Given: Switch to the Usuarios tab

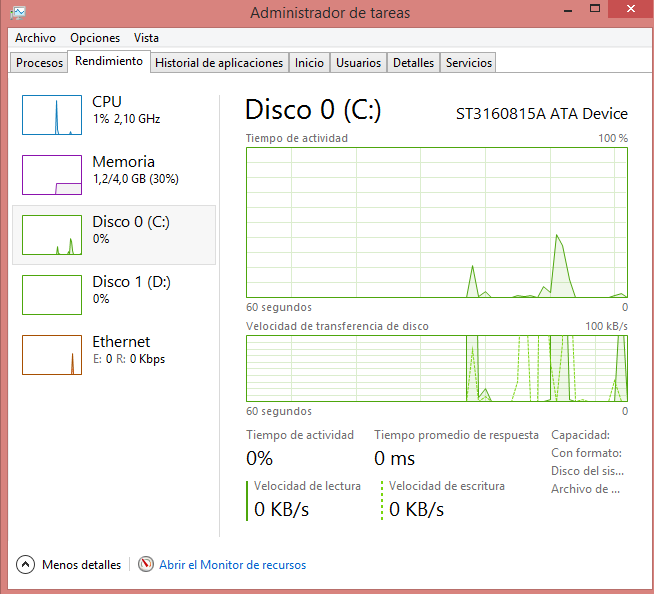Looking at the screenshot, I should [x=358, y=63].
